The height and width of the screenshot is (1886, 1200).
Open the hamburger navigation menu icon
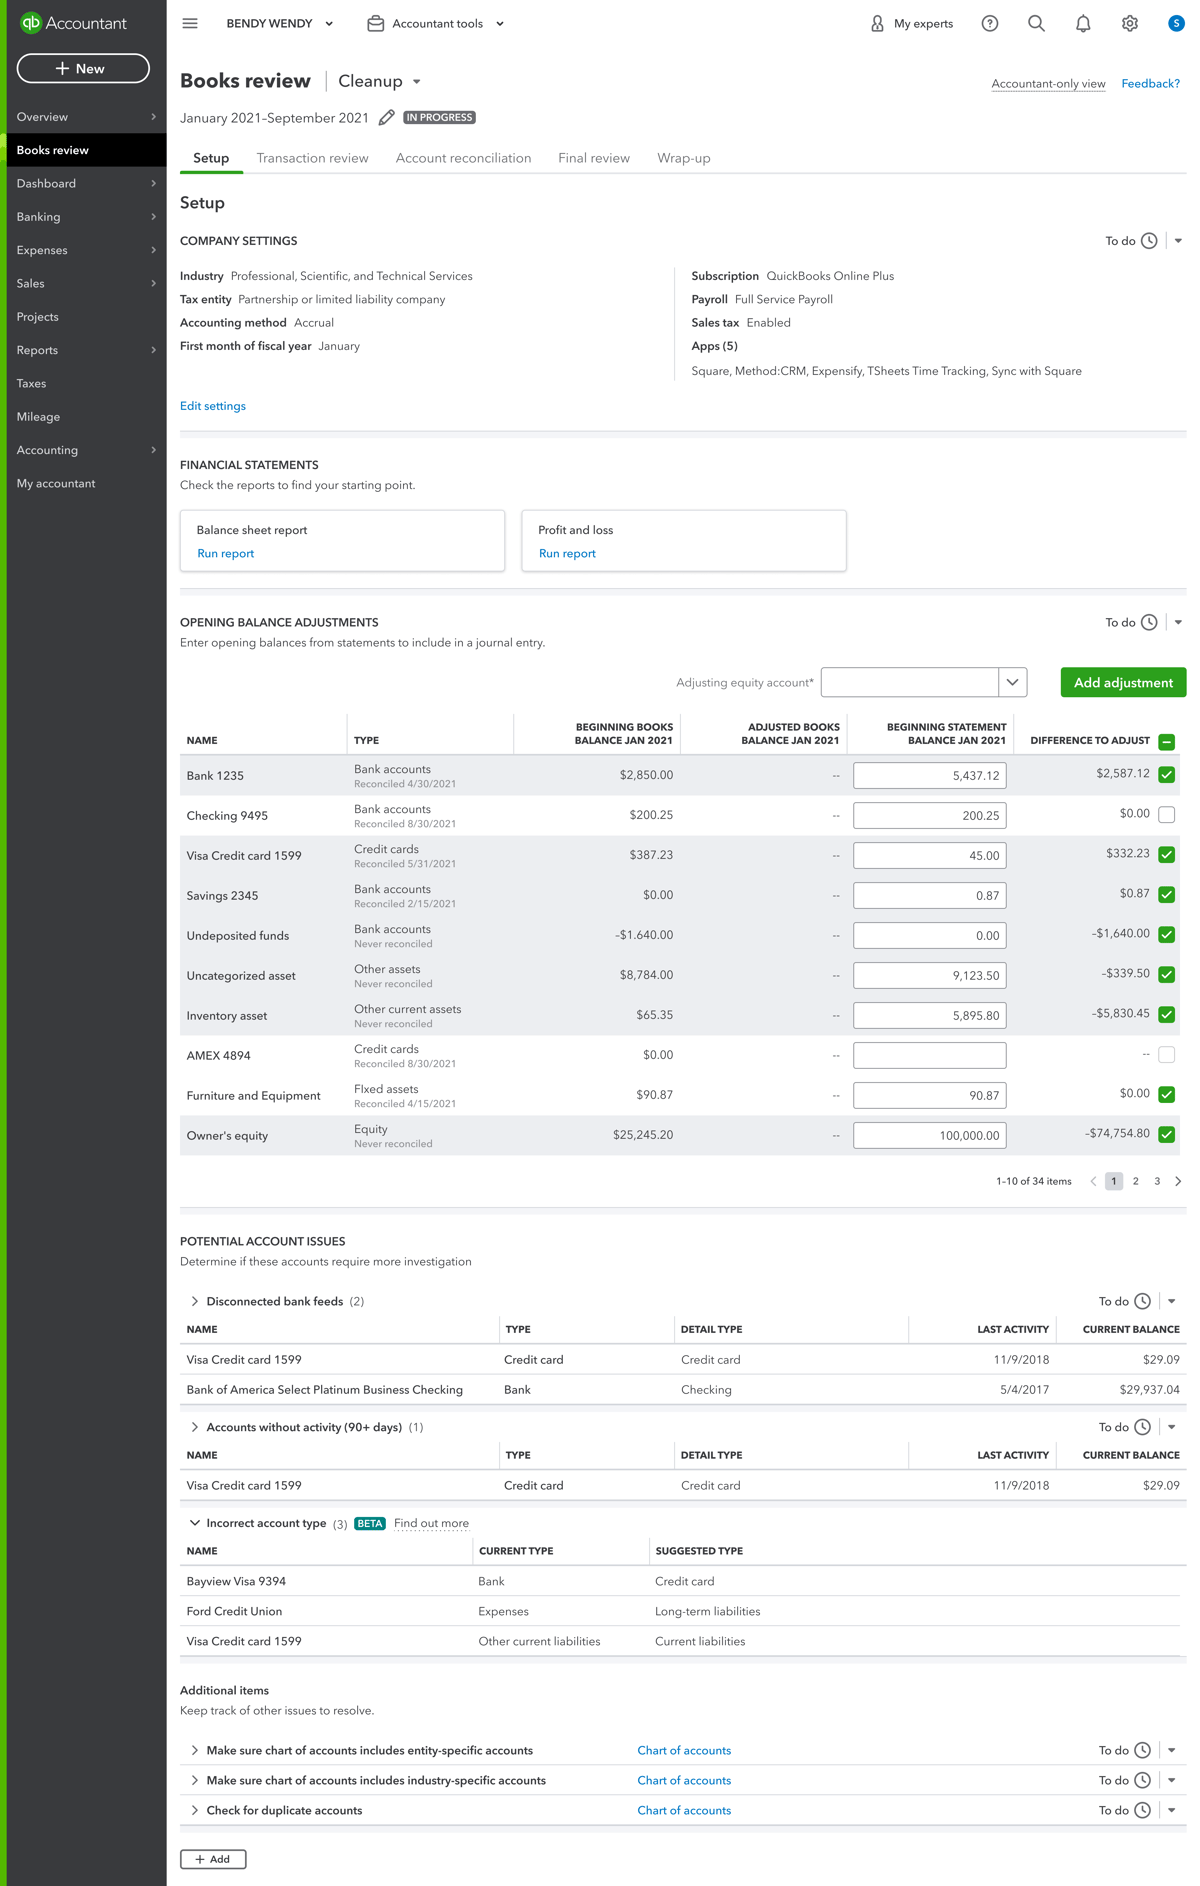point(190,23)
